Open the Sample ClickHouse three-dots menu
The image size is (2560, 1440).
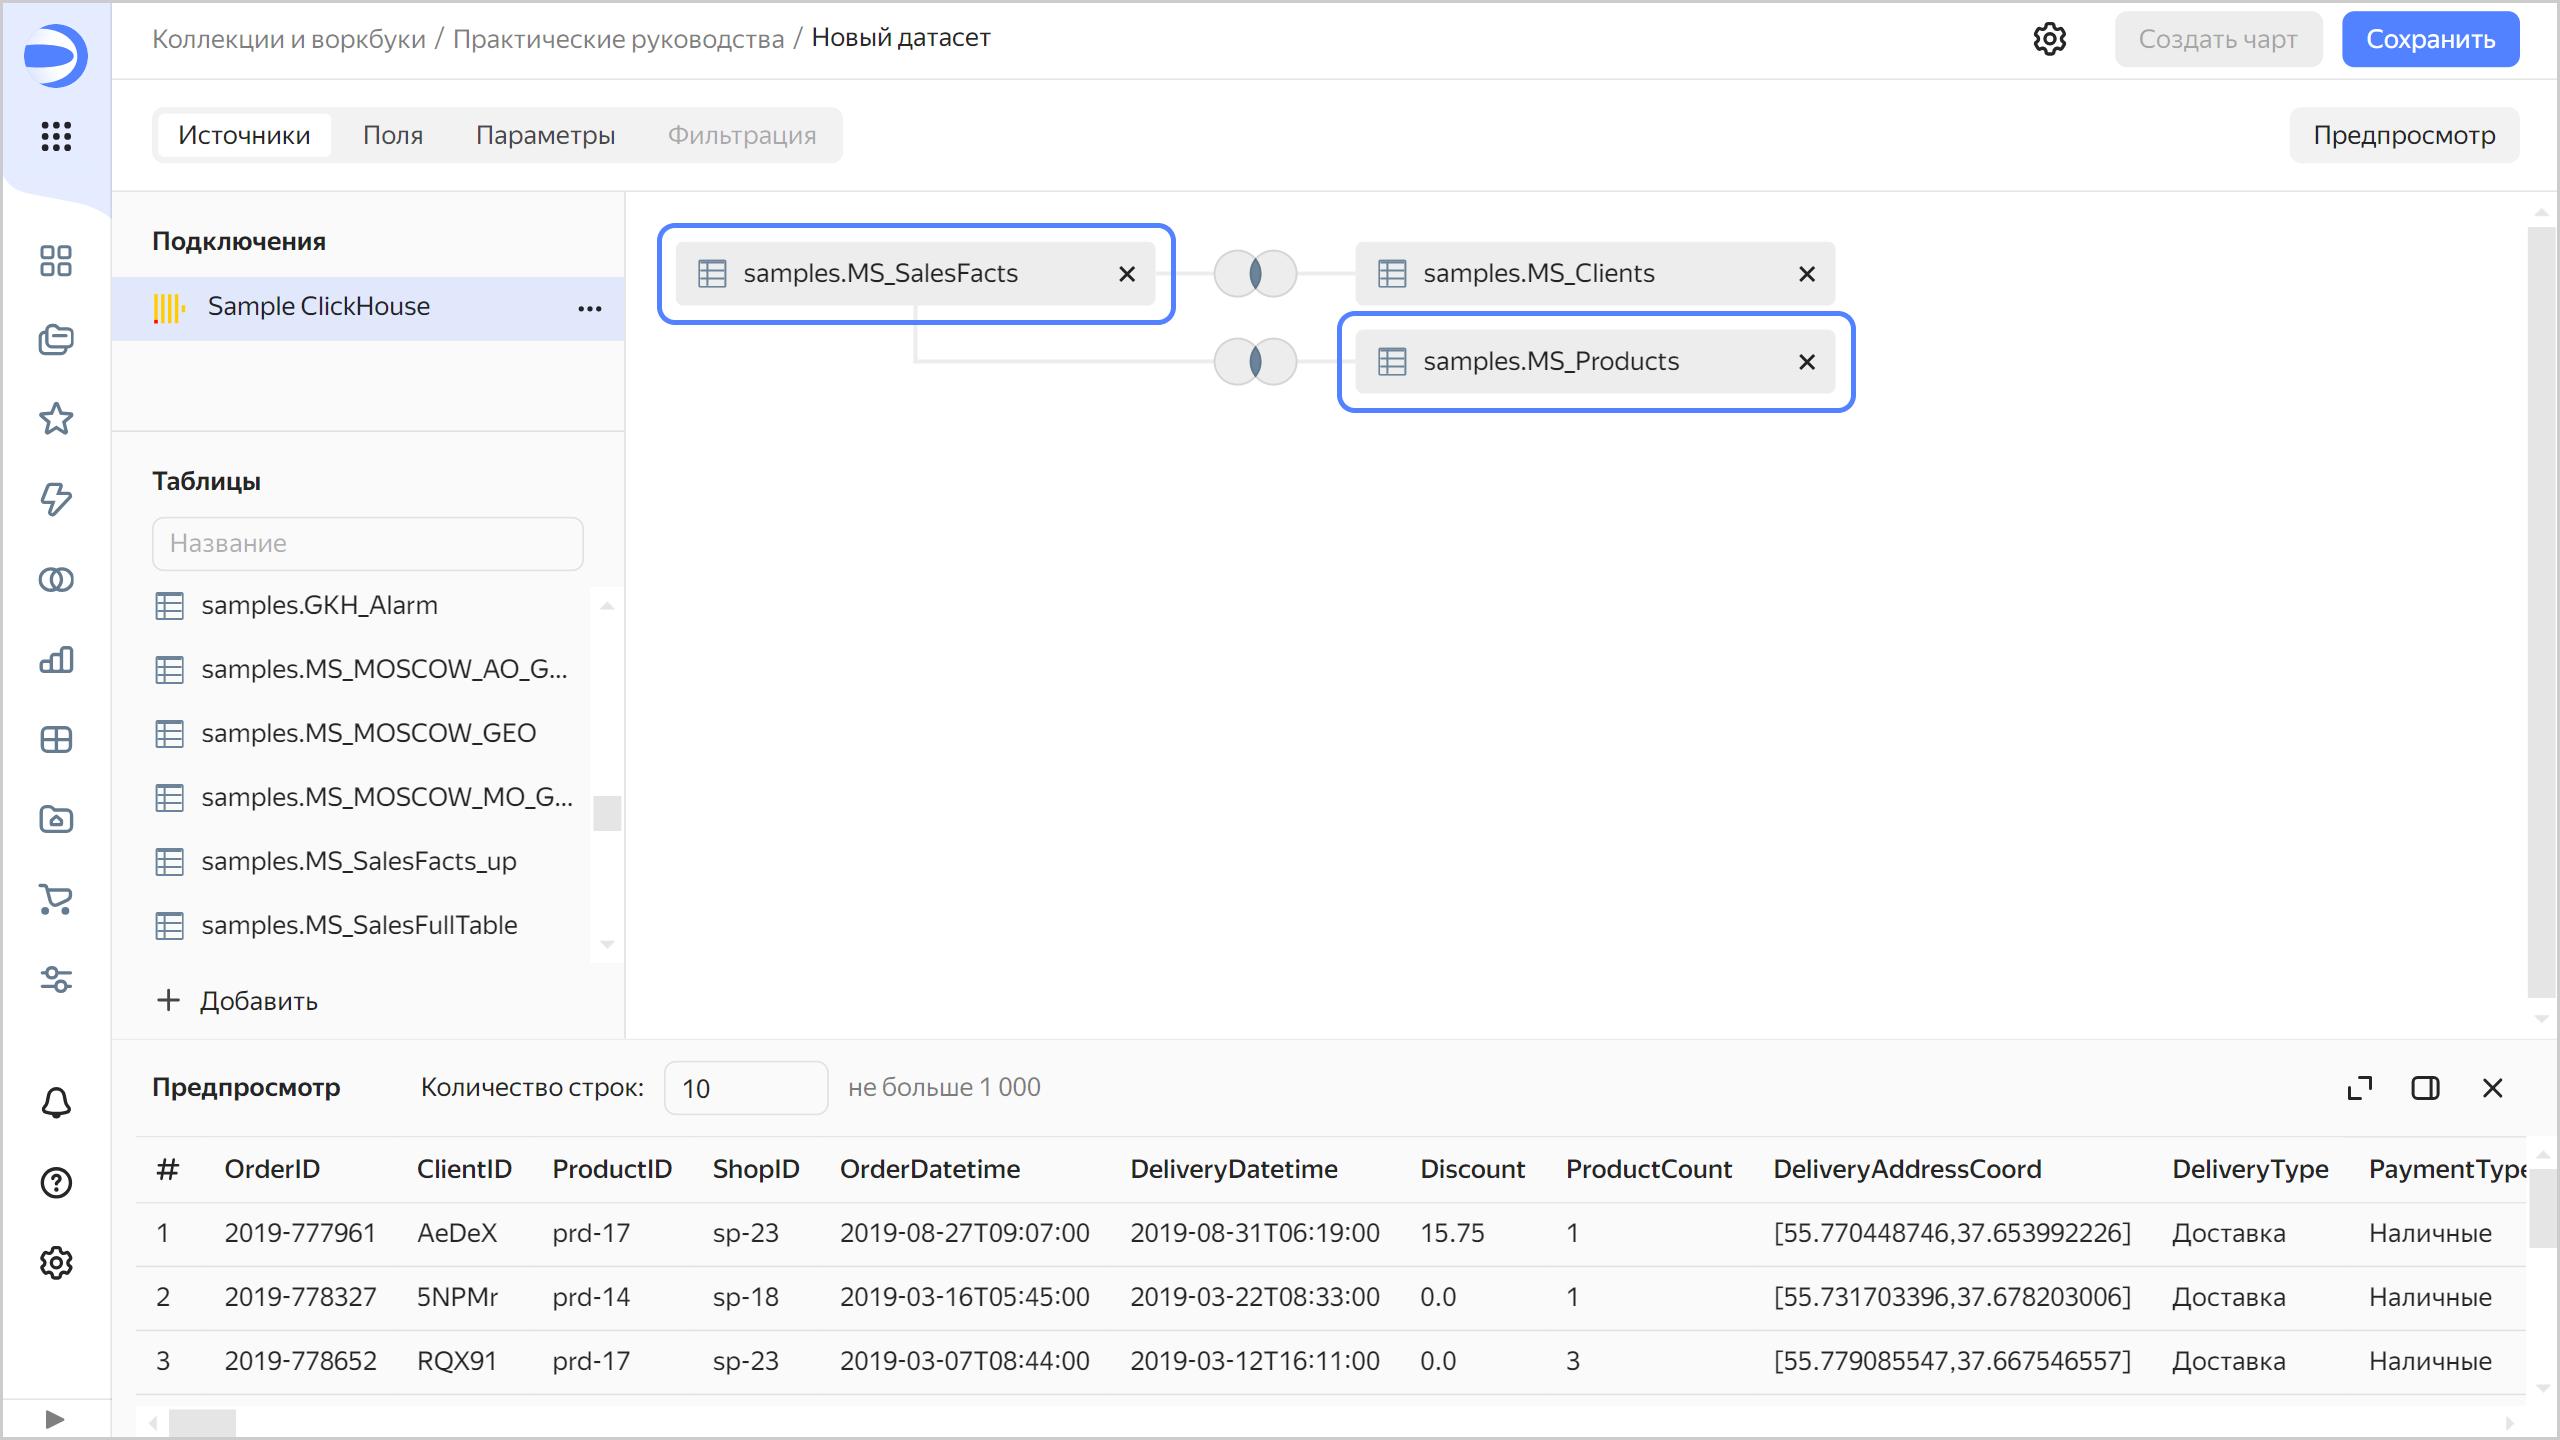coord(590,308)
